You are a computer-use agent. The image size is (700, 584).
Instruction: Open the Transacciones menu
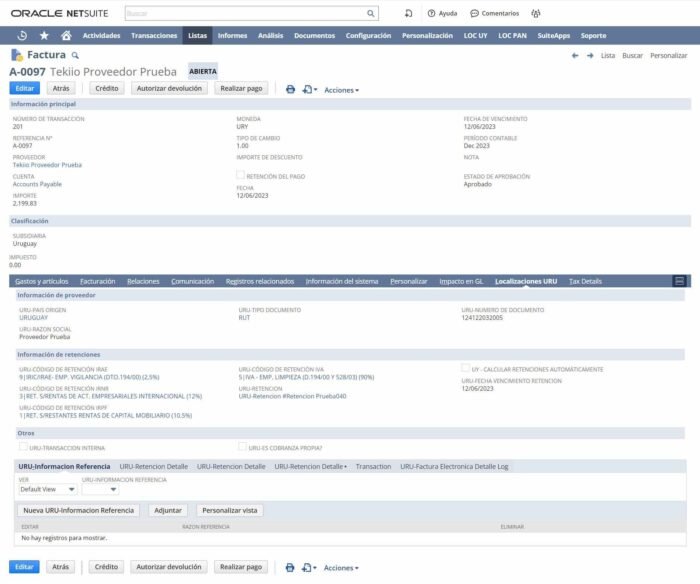(x=154, y=35)
